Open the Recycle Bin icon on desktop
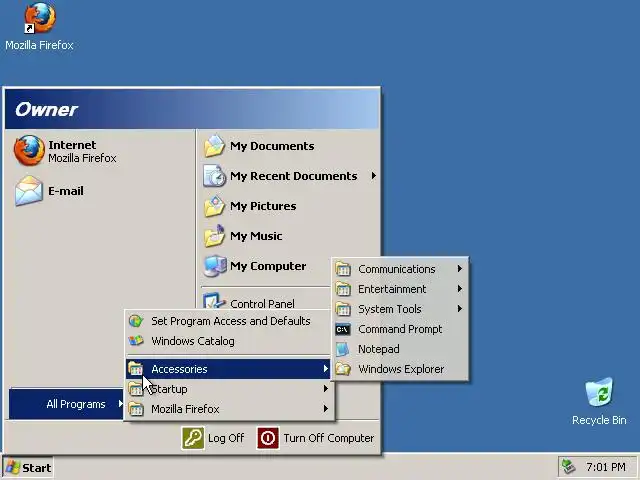Screen dimensions: 640x480 coord(599,392)
